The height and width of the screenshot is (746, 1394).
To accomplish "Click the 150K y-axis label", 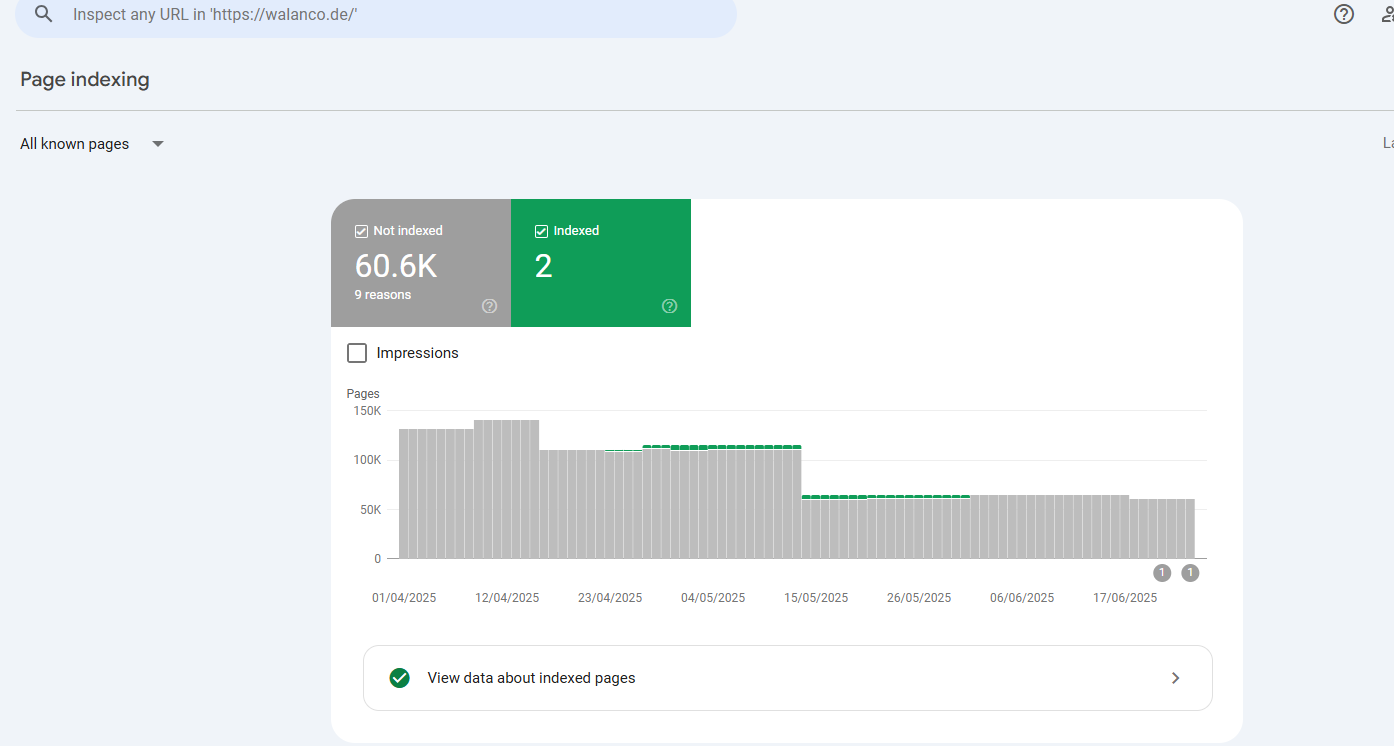I will [367, 411].
